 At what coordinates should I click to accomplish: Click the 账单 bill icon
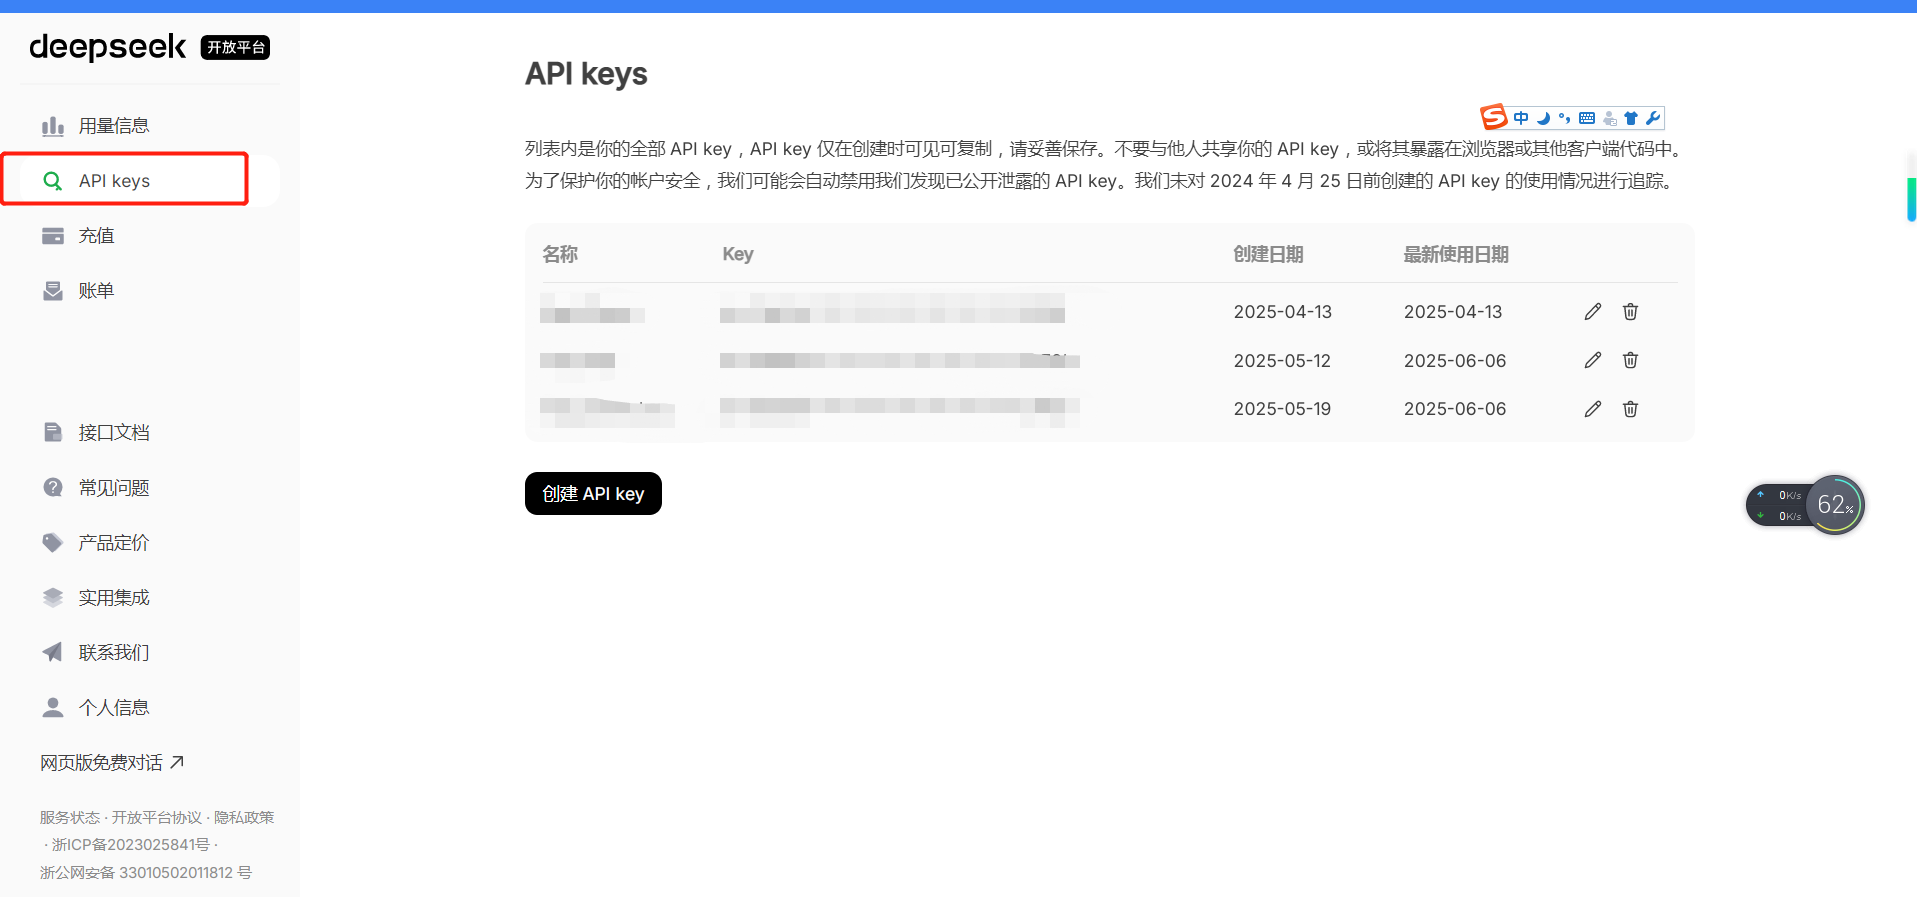coord(53,291)
